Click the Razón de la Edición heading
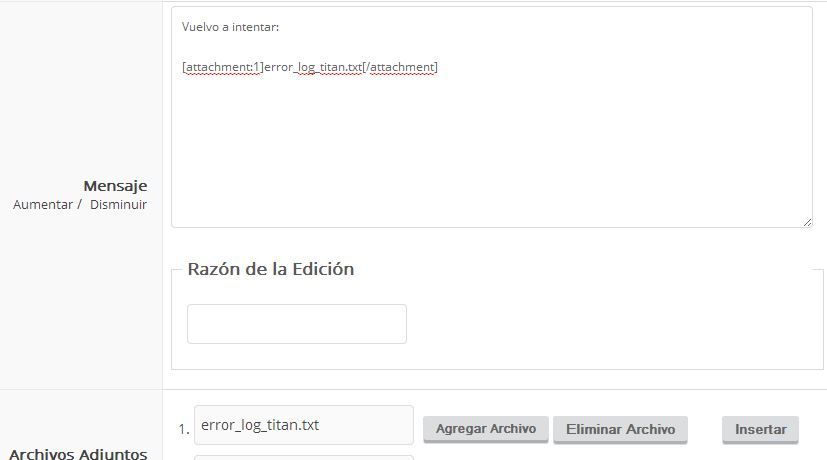 click(271, 269)
